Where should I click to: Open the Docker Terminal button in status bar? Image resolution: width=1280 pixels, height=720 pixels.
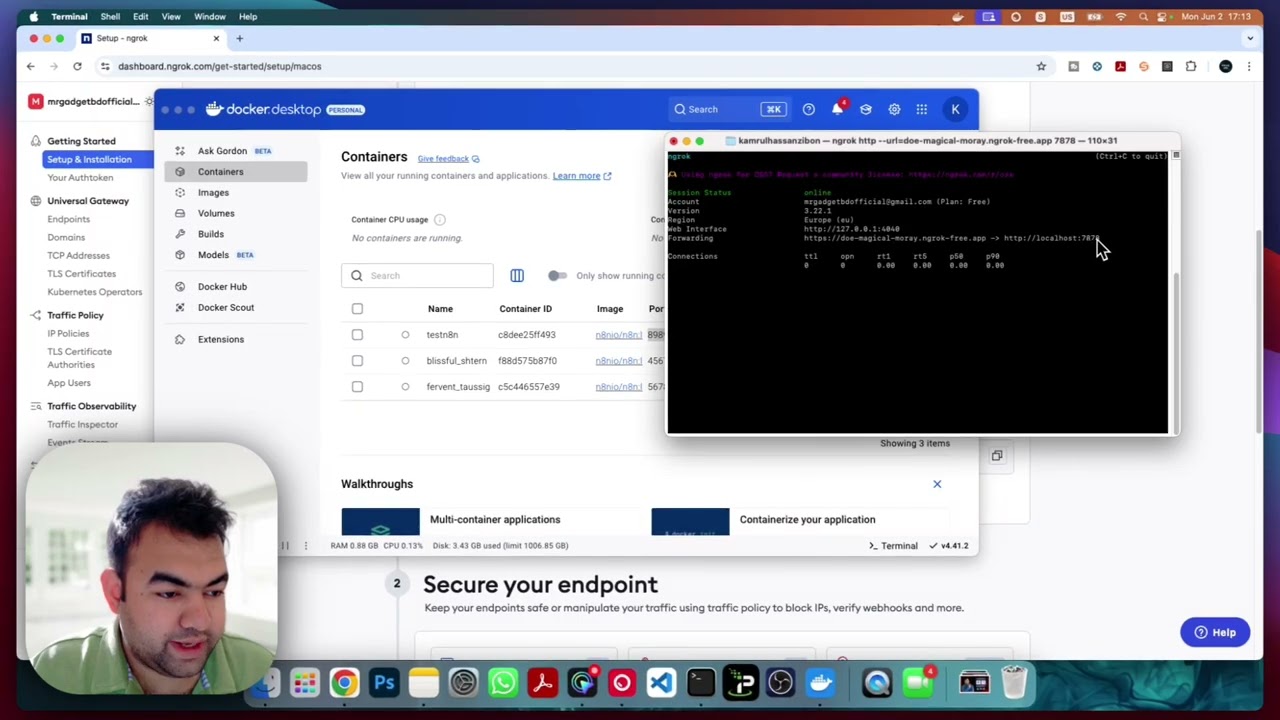(893, 546)
